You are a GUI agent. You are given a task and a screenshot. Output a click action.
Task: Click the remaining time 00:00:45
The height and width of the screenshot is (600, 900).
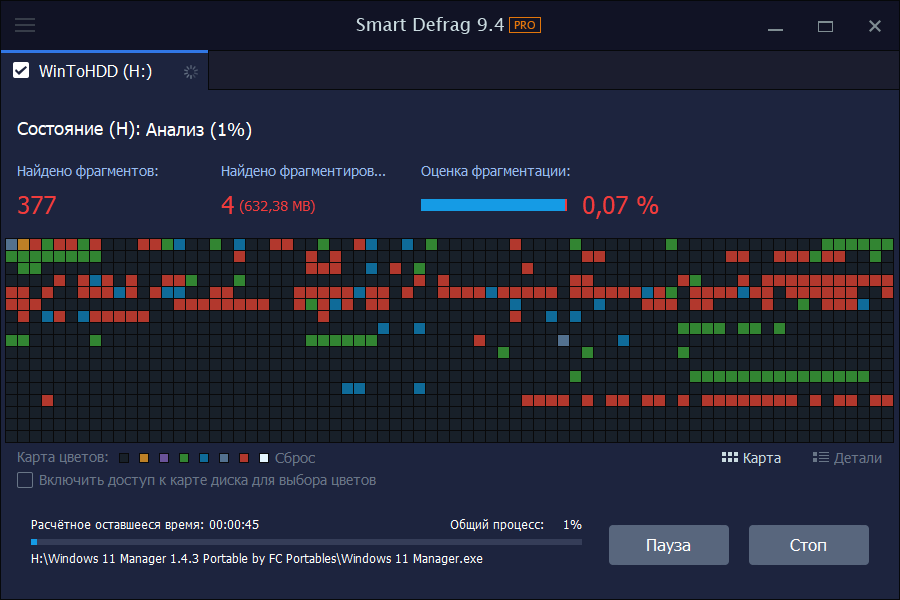coord(234,525)
